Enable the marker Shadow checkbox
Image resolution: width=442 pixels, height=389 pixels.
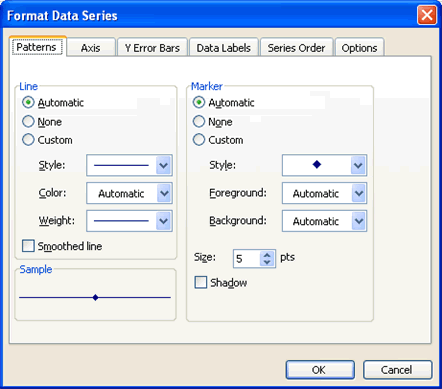click(201, 282)
